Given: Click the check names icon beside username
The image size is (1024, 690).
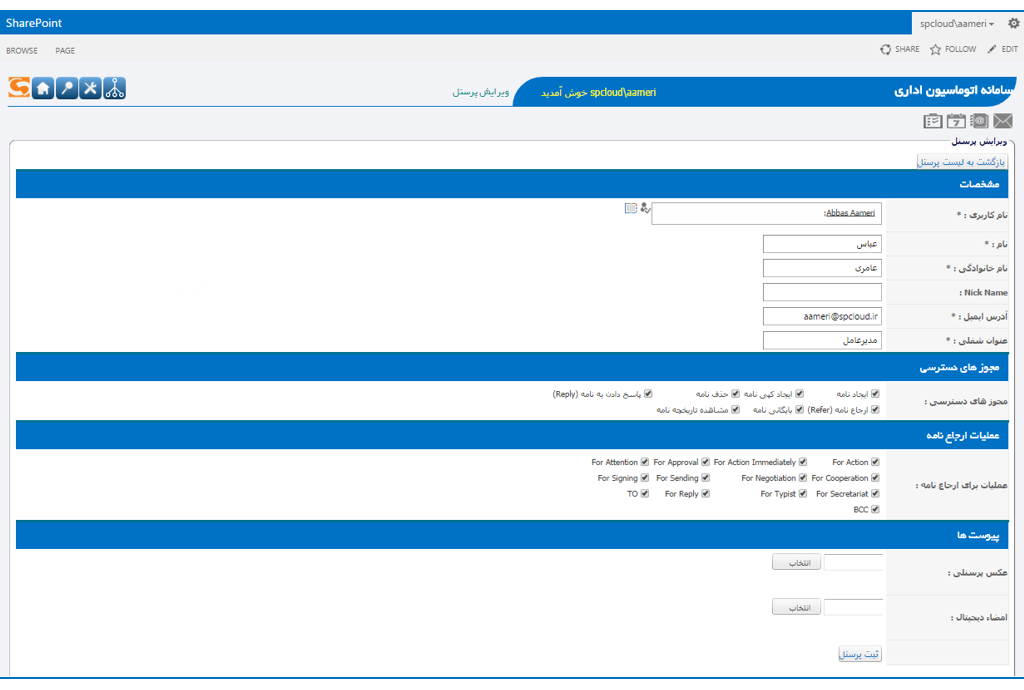Looking at the screenshot, I should (644, 208).
